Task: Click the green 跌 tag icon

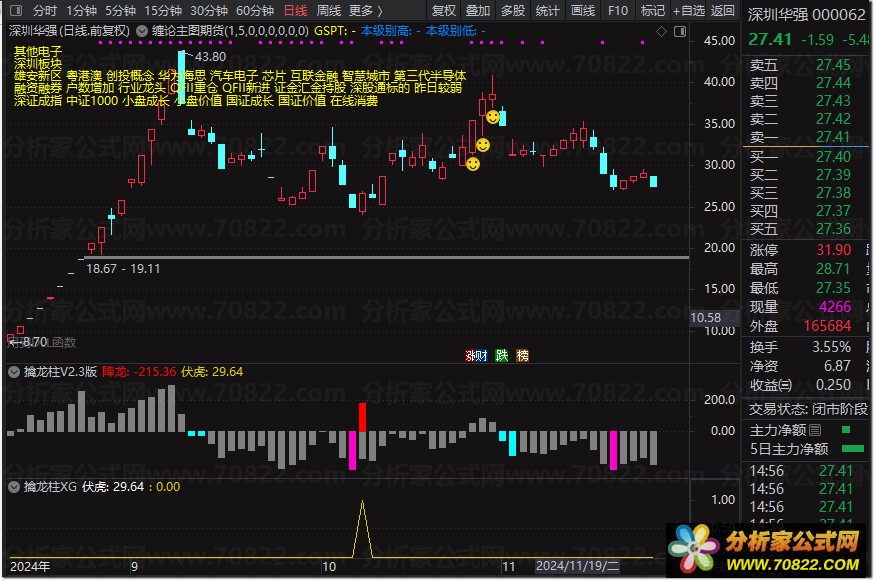Action: [502, 355]
